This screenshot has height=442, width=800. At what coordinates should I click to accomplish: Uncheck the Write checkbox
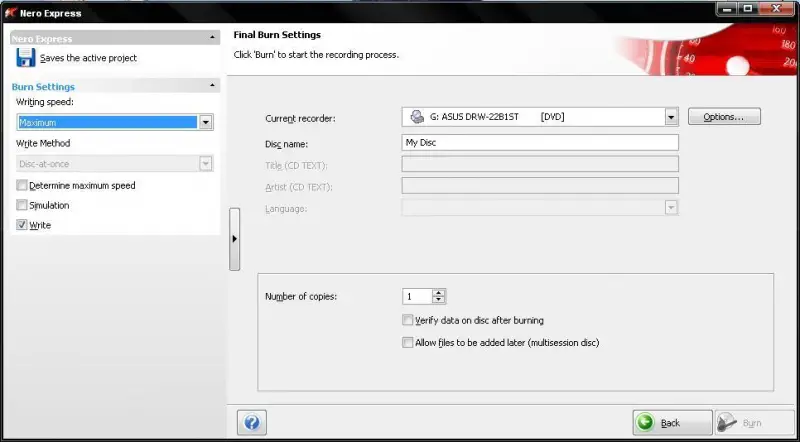click(21, 225)
